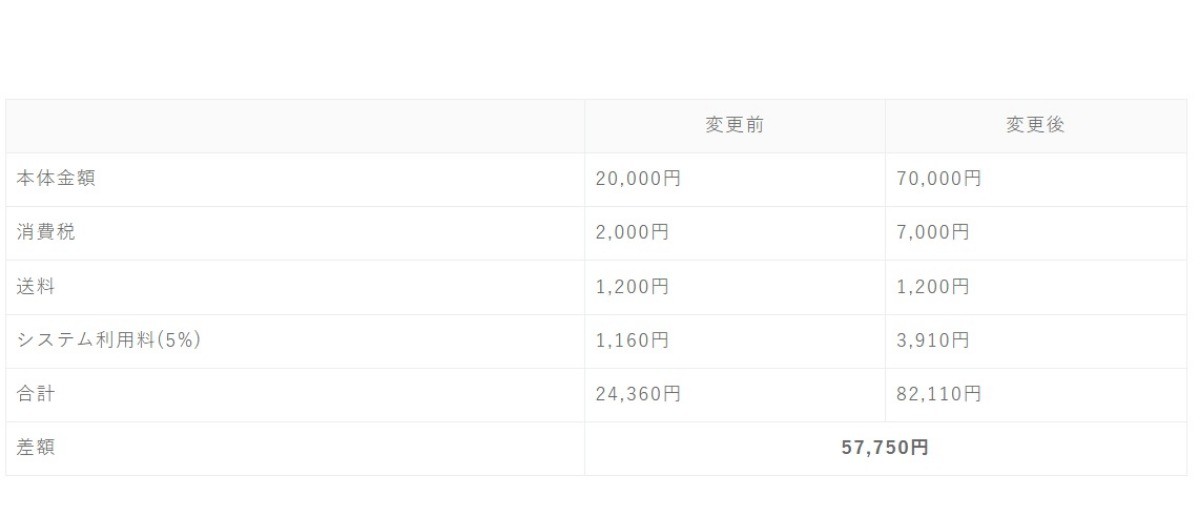This screenshot has width=1200, height=508.
Task: Click the 差額 row label
Action: (x=36, y=448)
